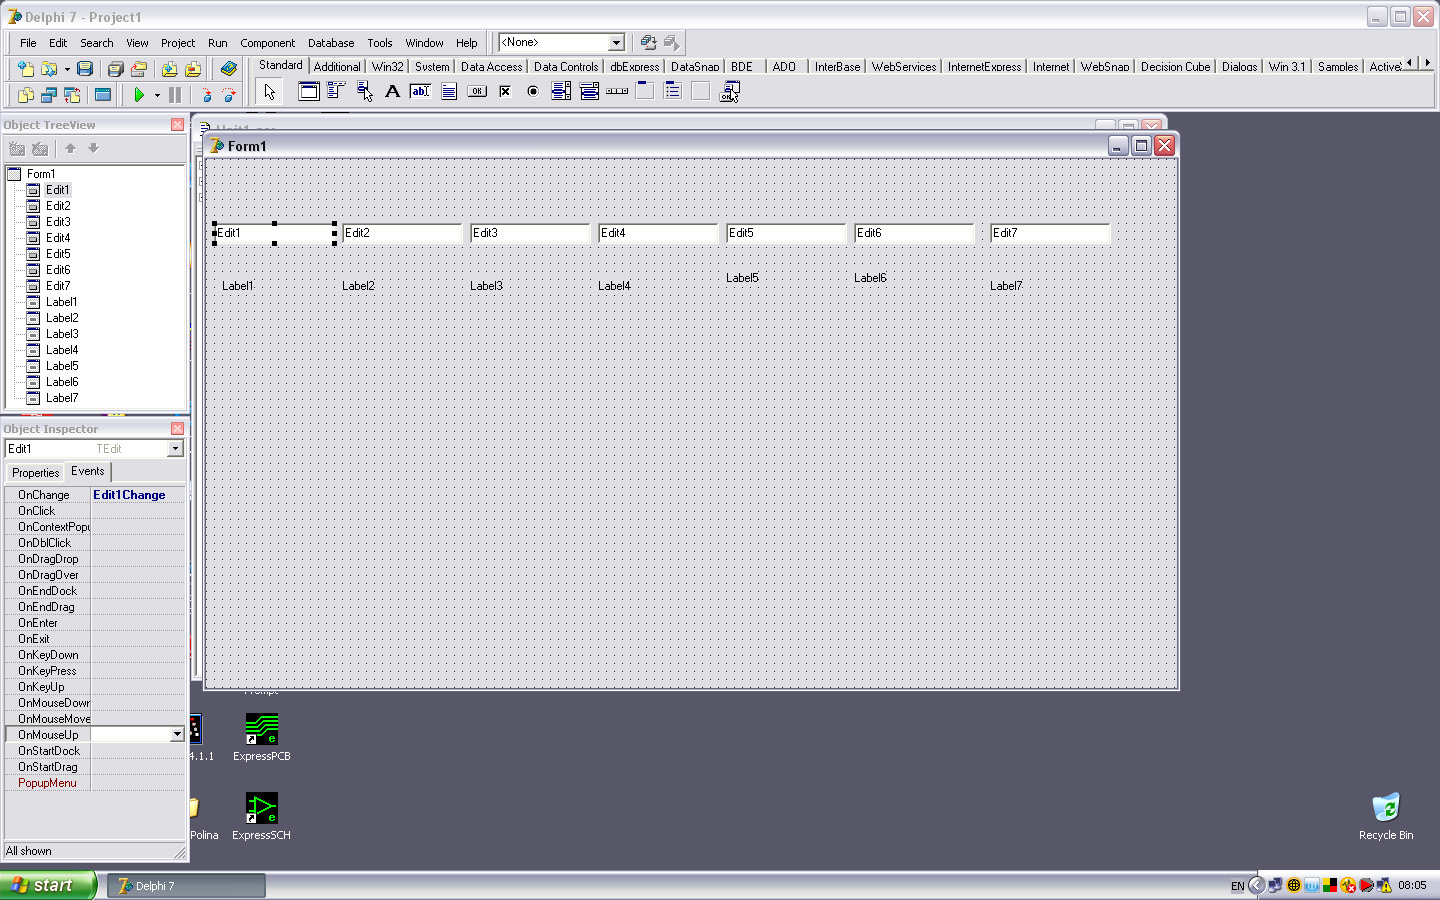Screen dimensions: 1440x900
Task: Open dropdown arrow beside Open icon
Action: pos(67,69)
